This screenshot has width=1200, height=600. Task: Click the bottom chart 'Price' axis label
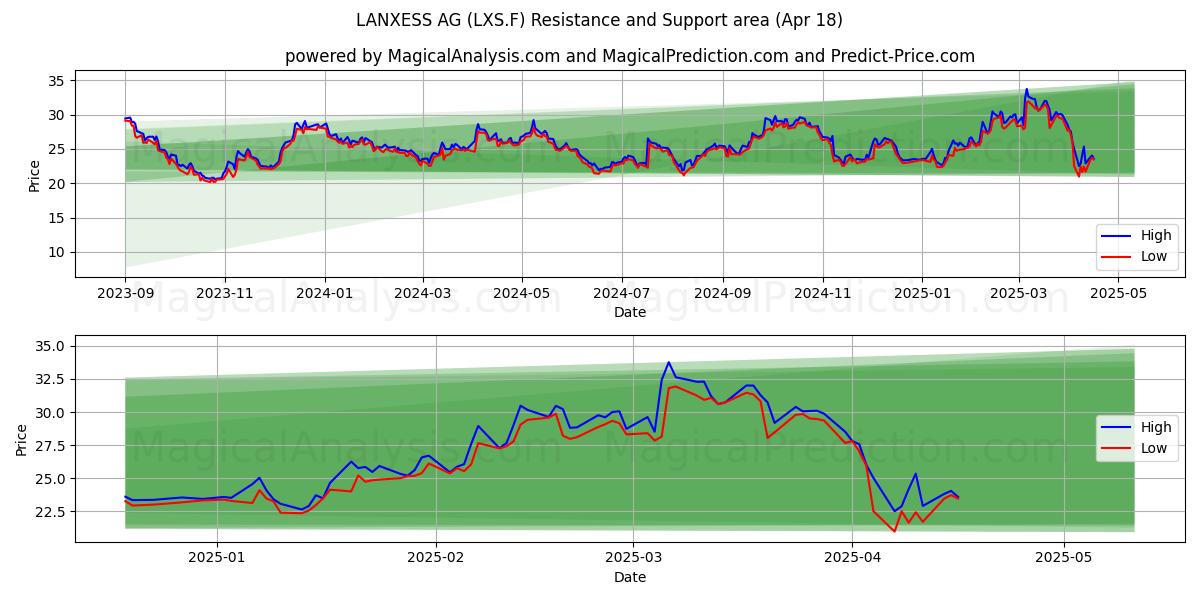21,439
